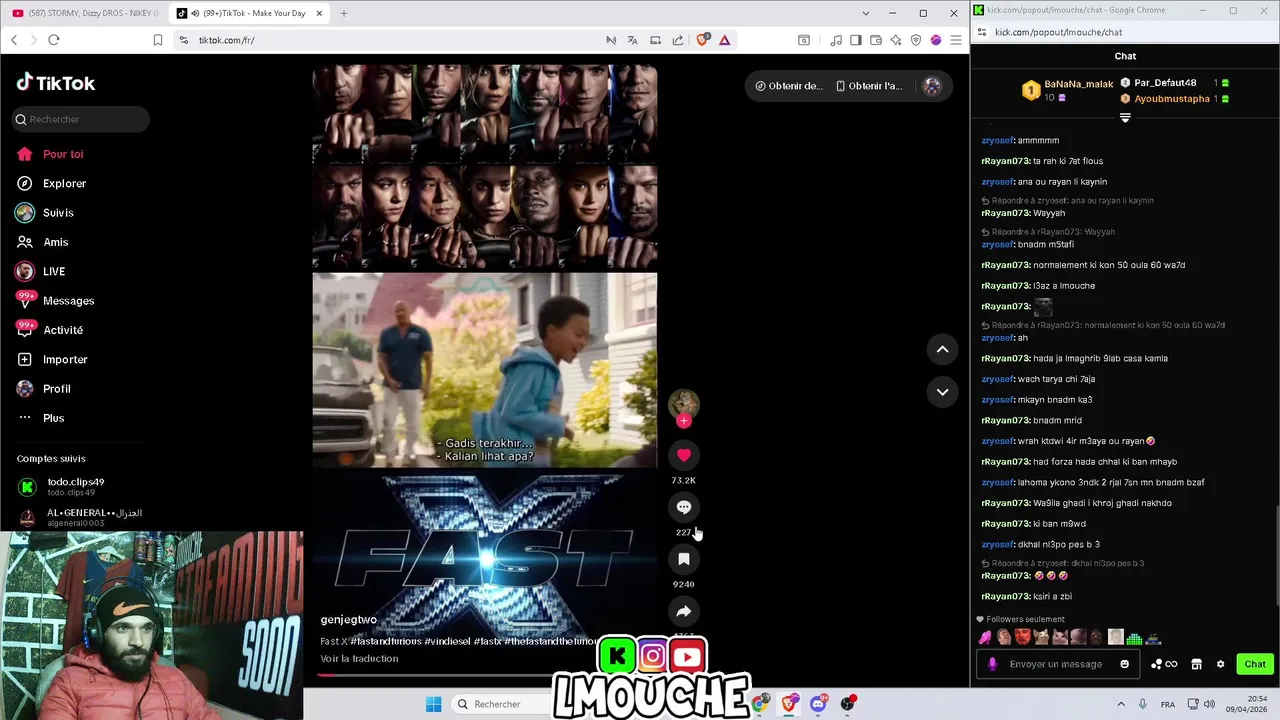Open the translate page icon in address bar
1280x720 pixels.
coord(632,40)
